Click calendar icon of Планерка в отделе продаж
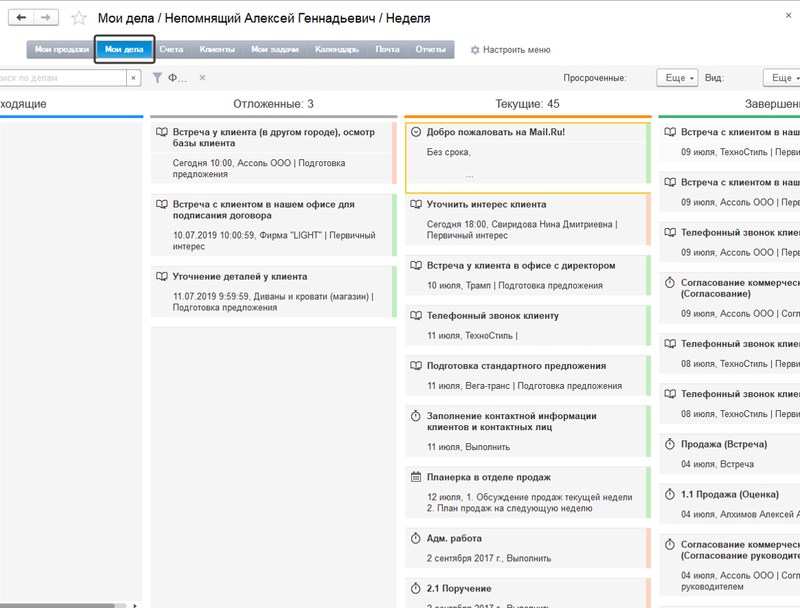 click(416, 477)
